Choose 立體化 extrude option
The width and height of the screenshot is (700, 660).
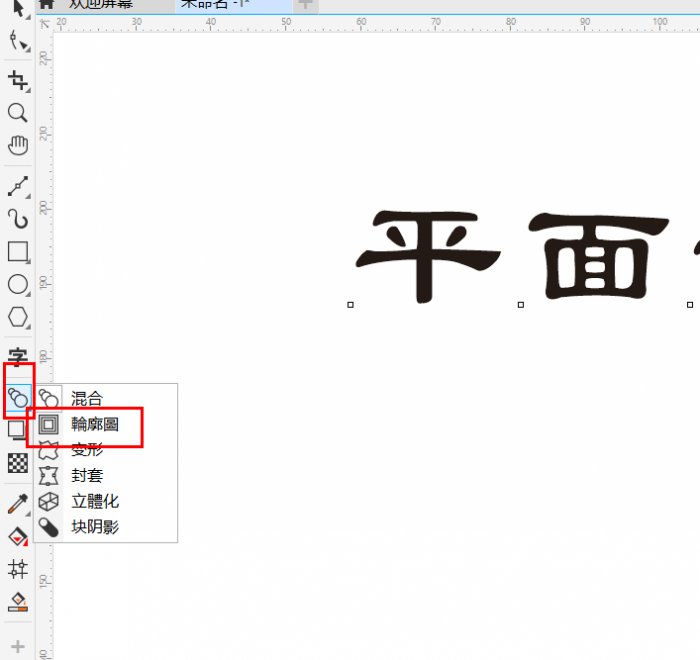[x=94, y=501]
